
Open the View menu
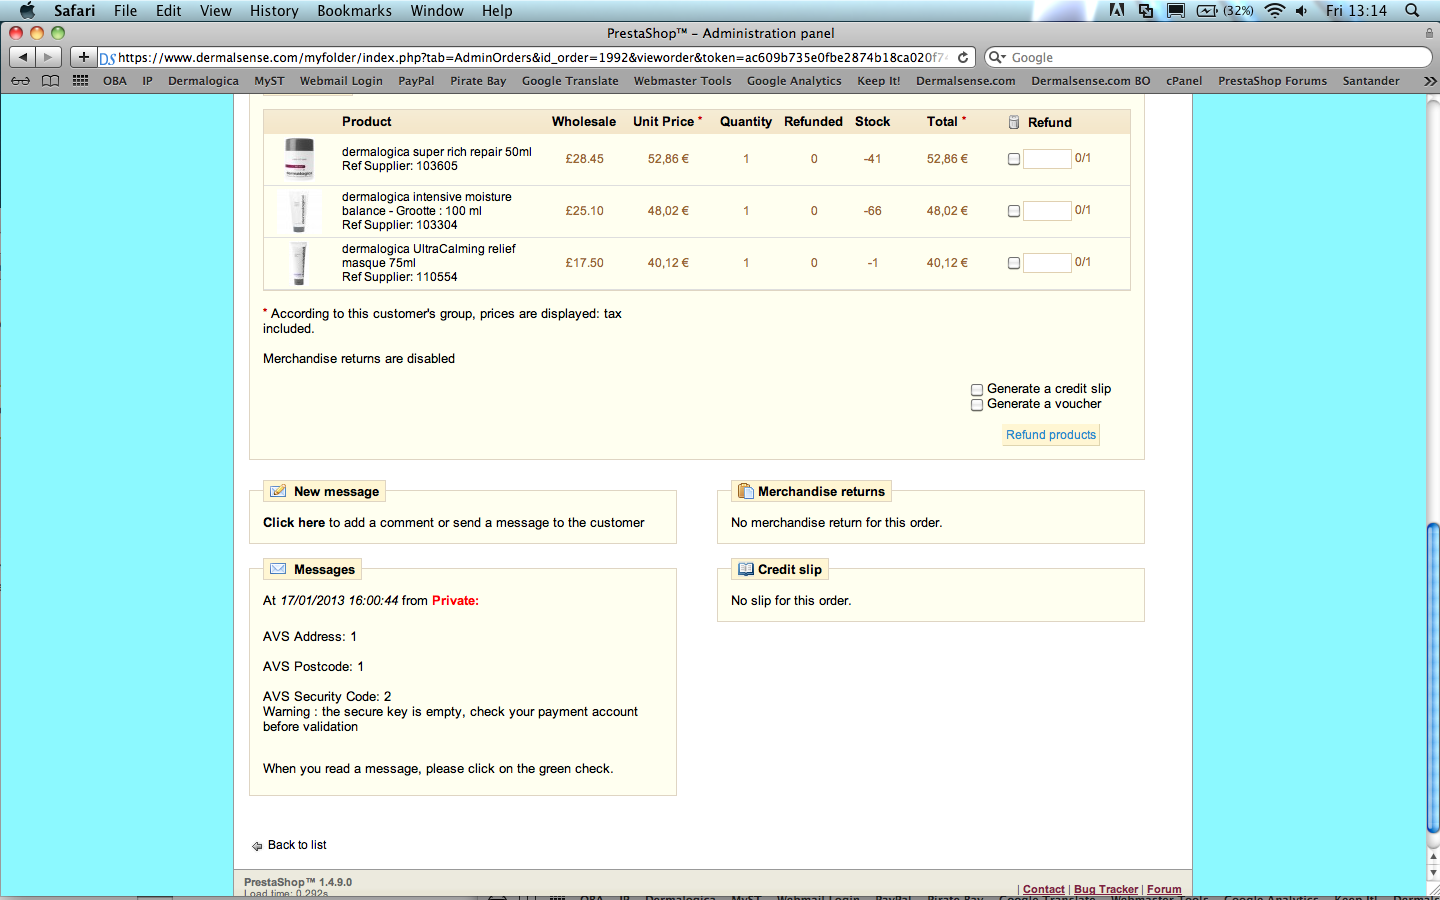pos(216,11)
